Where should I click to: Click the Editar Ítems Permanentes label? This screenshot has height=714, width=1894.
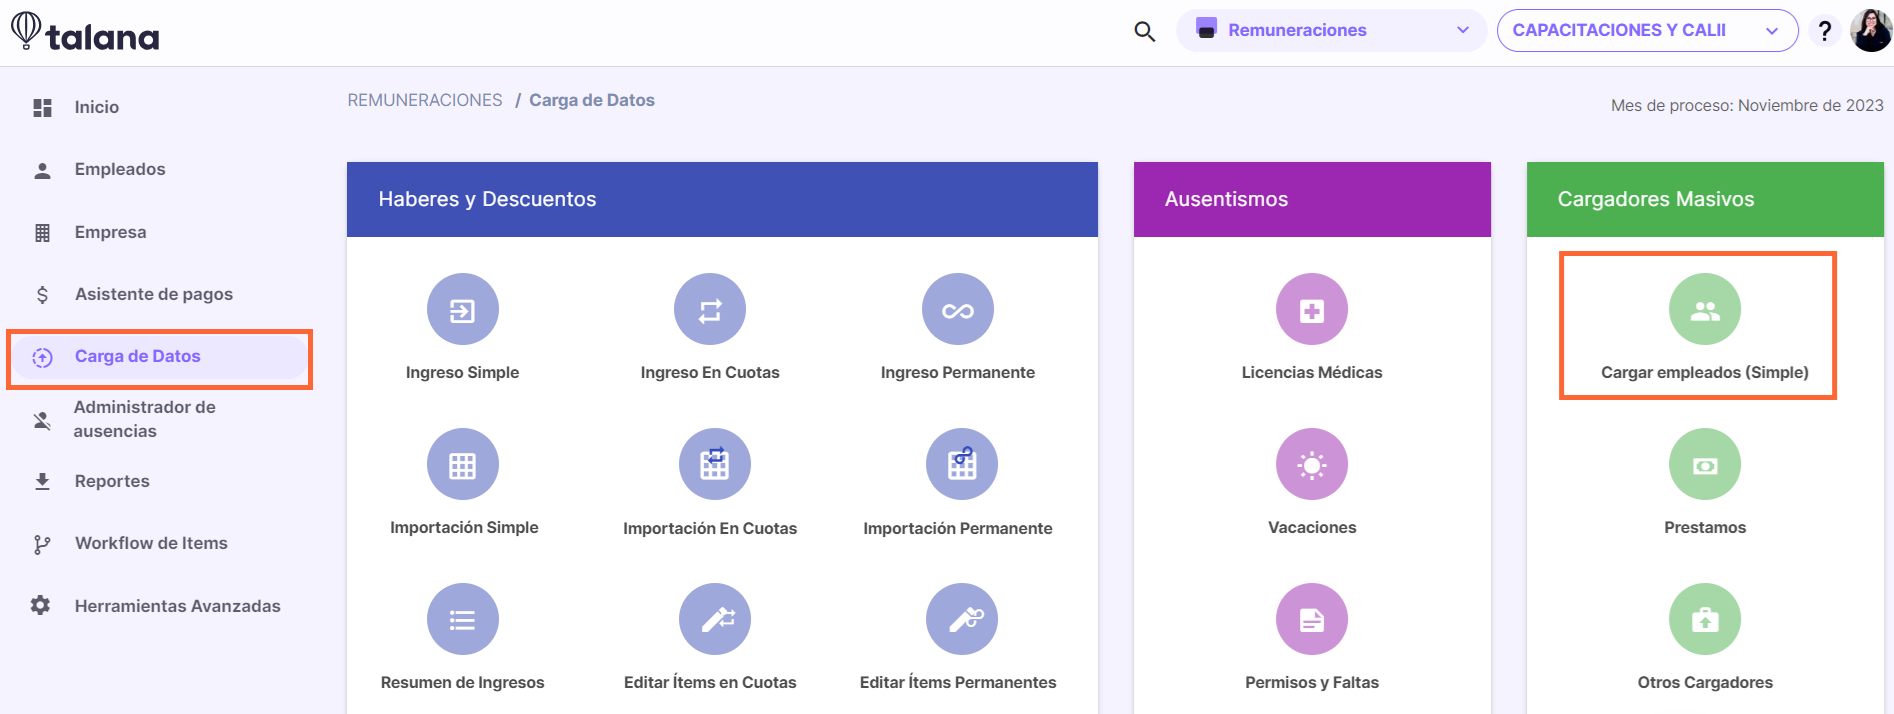958,682
